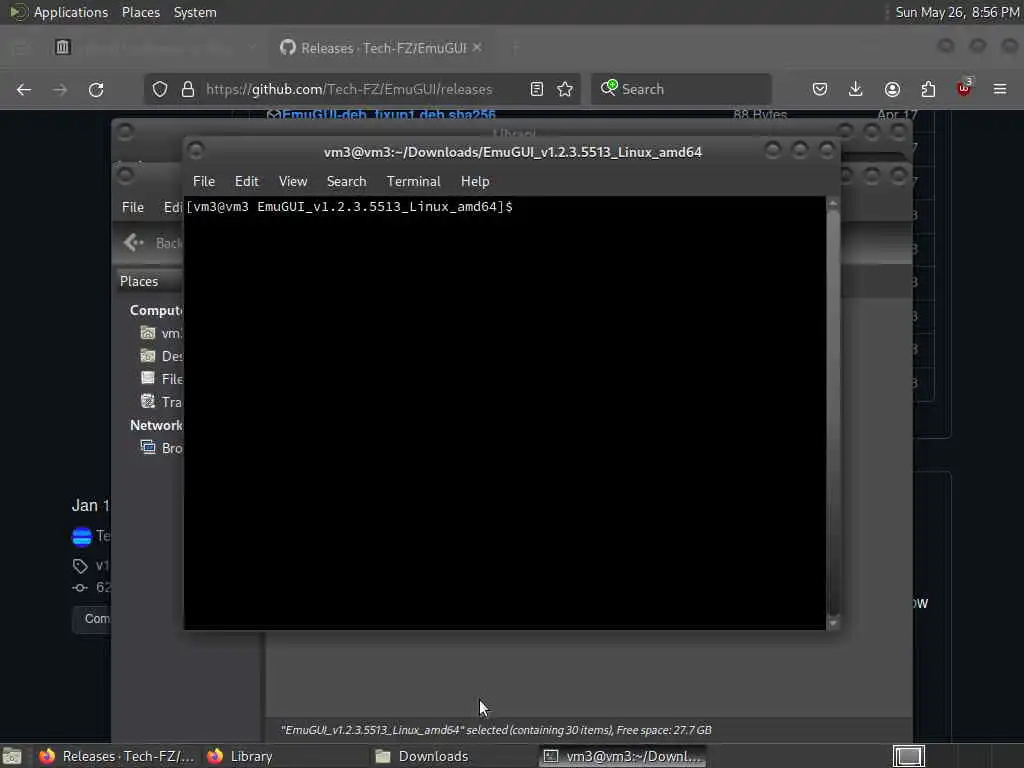The height and width of the screenshot is (768, 1024).
Task: Click terminal scrollbar down arrow
Action: pyautogui.click(x=833, y=623)
